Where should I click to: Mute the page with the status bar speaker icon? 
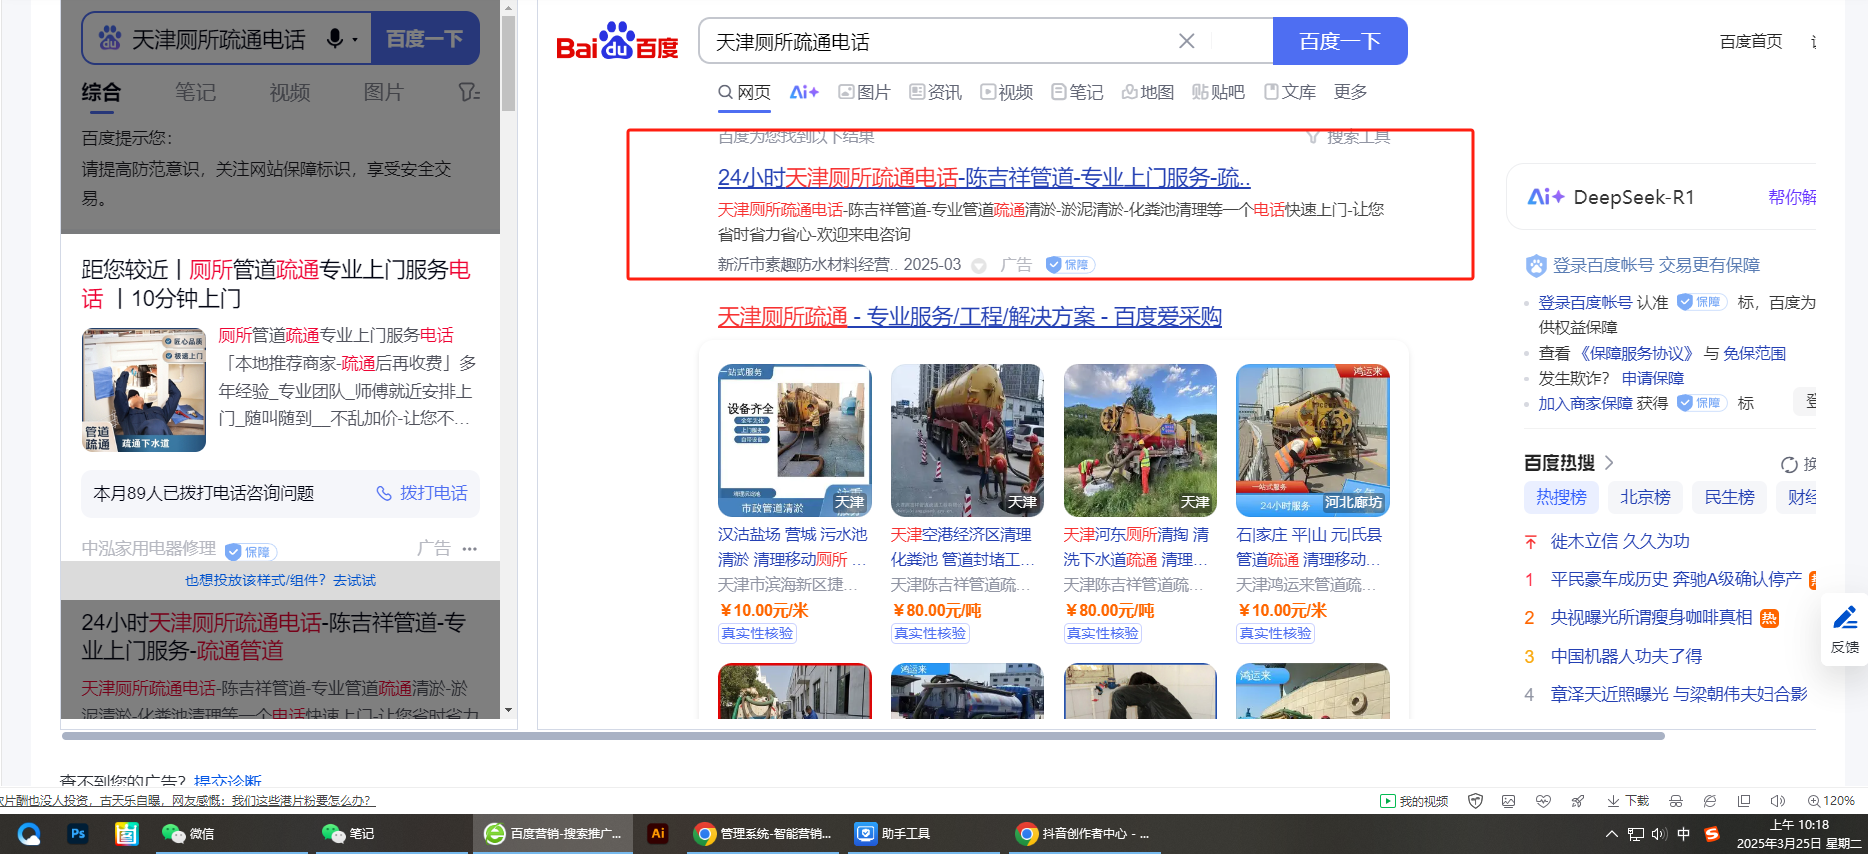[1777, 801]
